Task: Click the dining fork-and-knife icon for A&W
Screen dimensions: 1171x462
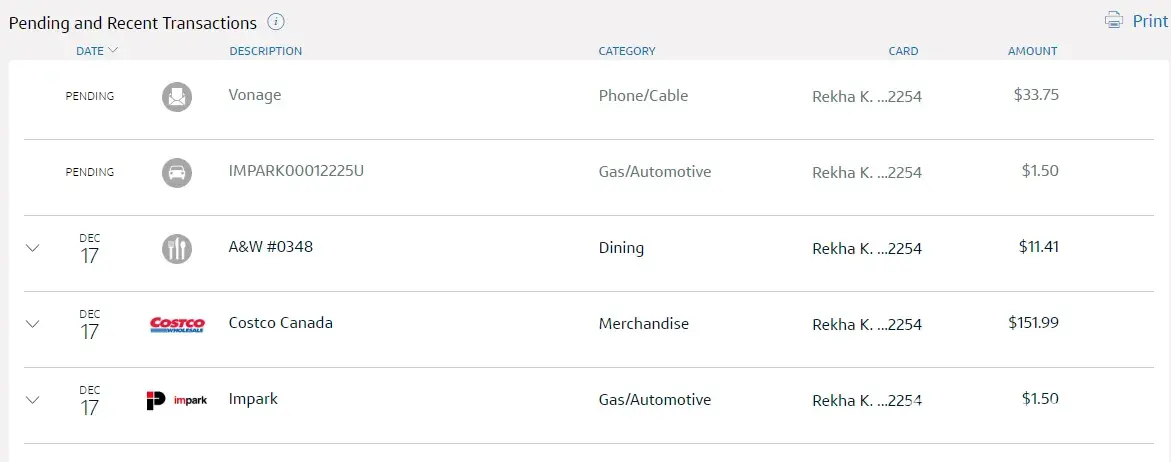Action: (177, 248)
